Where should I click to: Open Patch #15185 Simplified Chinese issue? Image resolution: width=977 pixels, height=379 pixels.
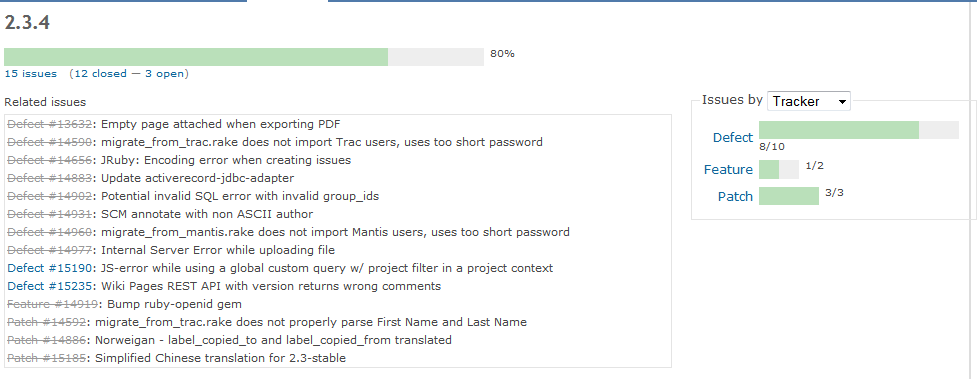pos(47,358)
